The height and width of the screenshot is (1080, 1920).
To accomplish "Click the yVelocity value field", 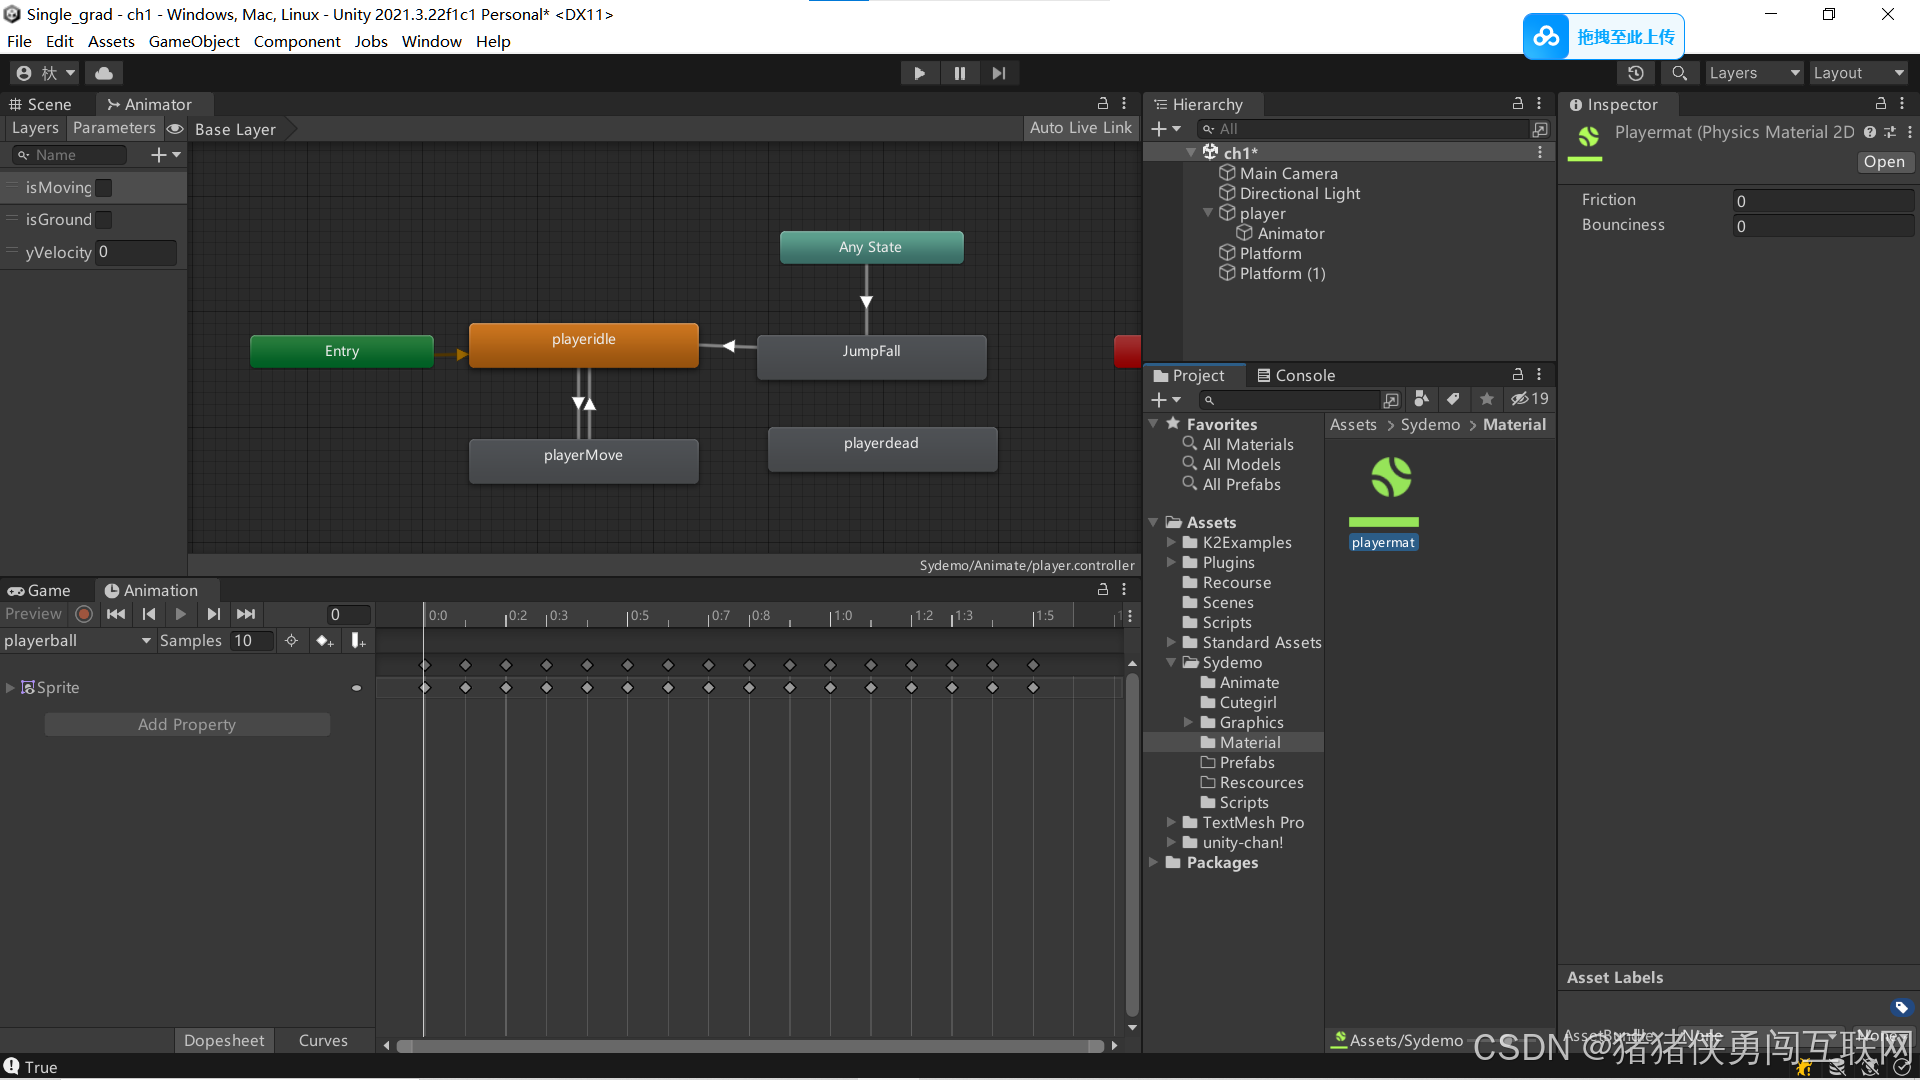I will pyautogui.click(x=135, y=252).
